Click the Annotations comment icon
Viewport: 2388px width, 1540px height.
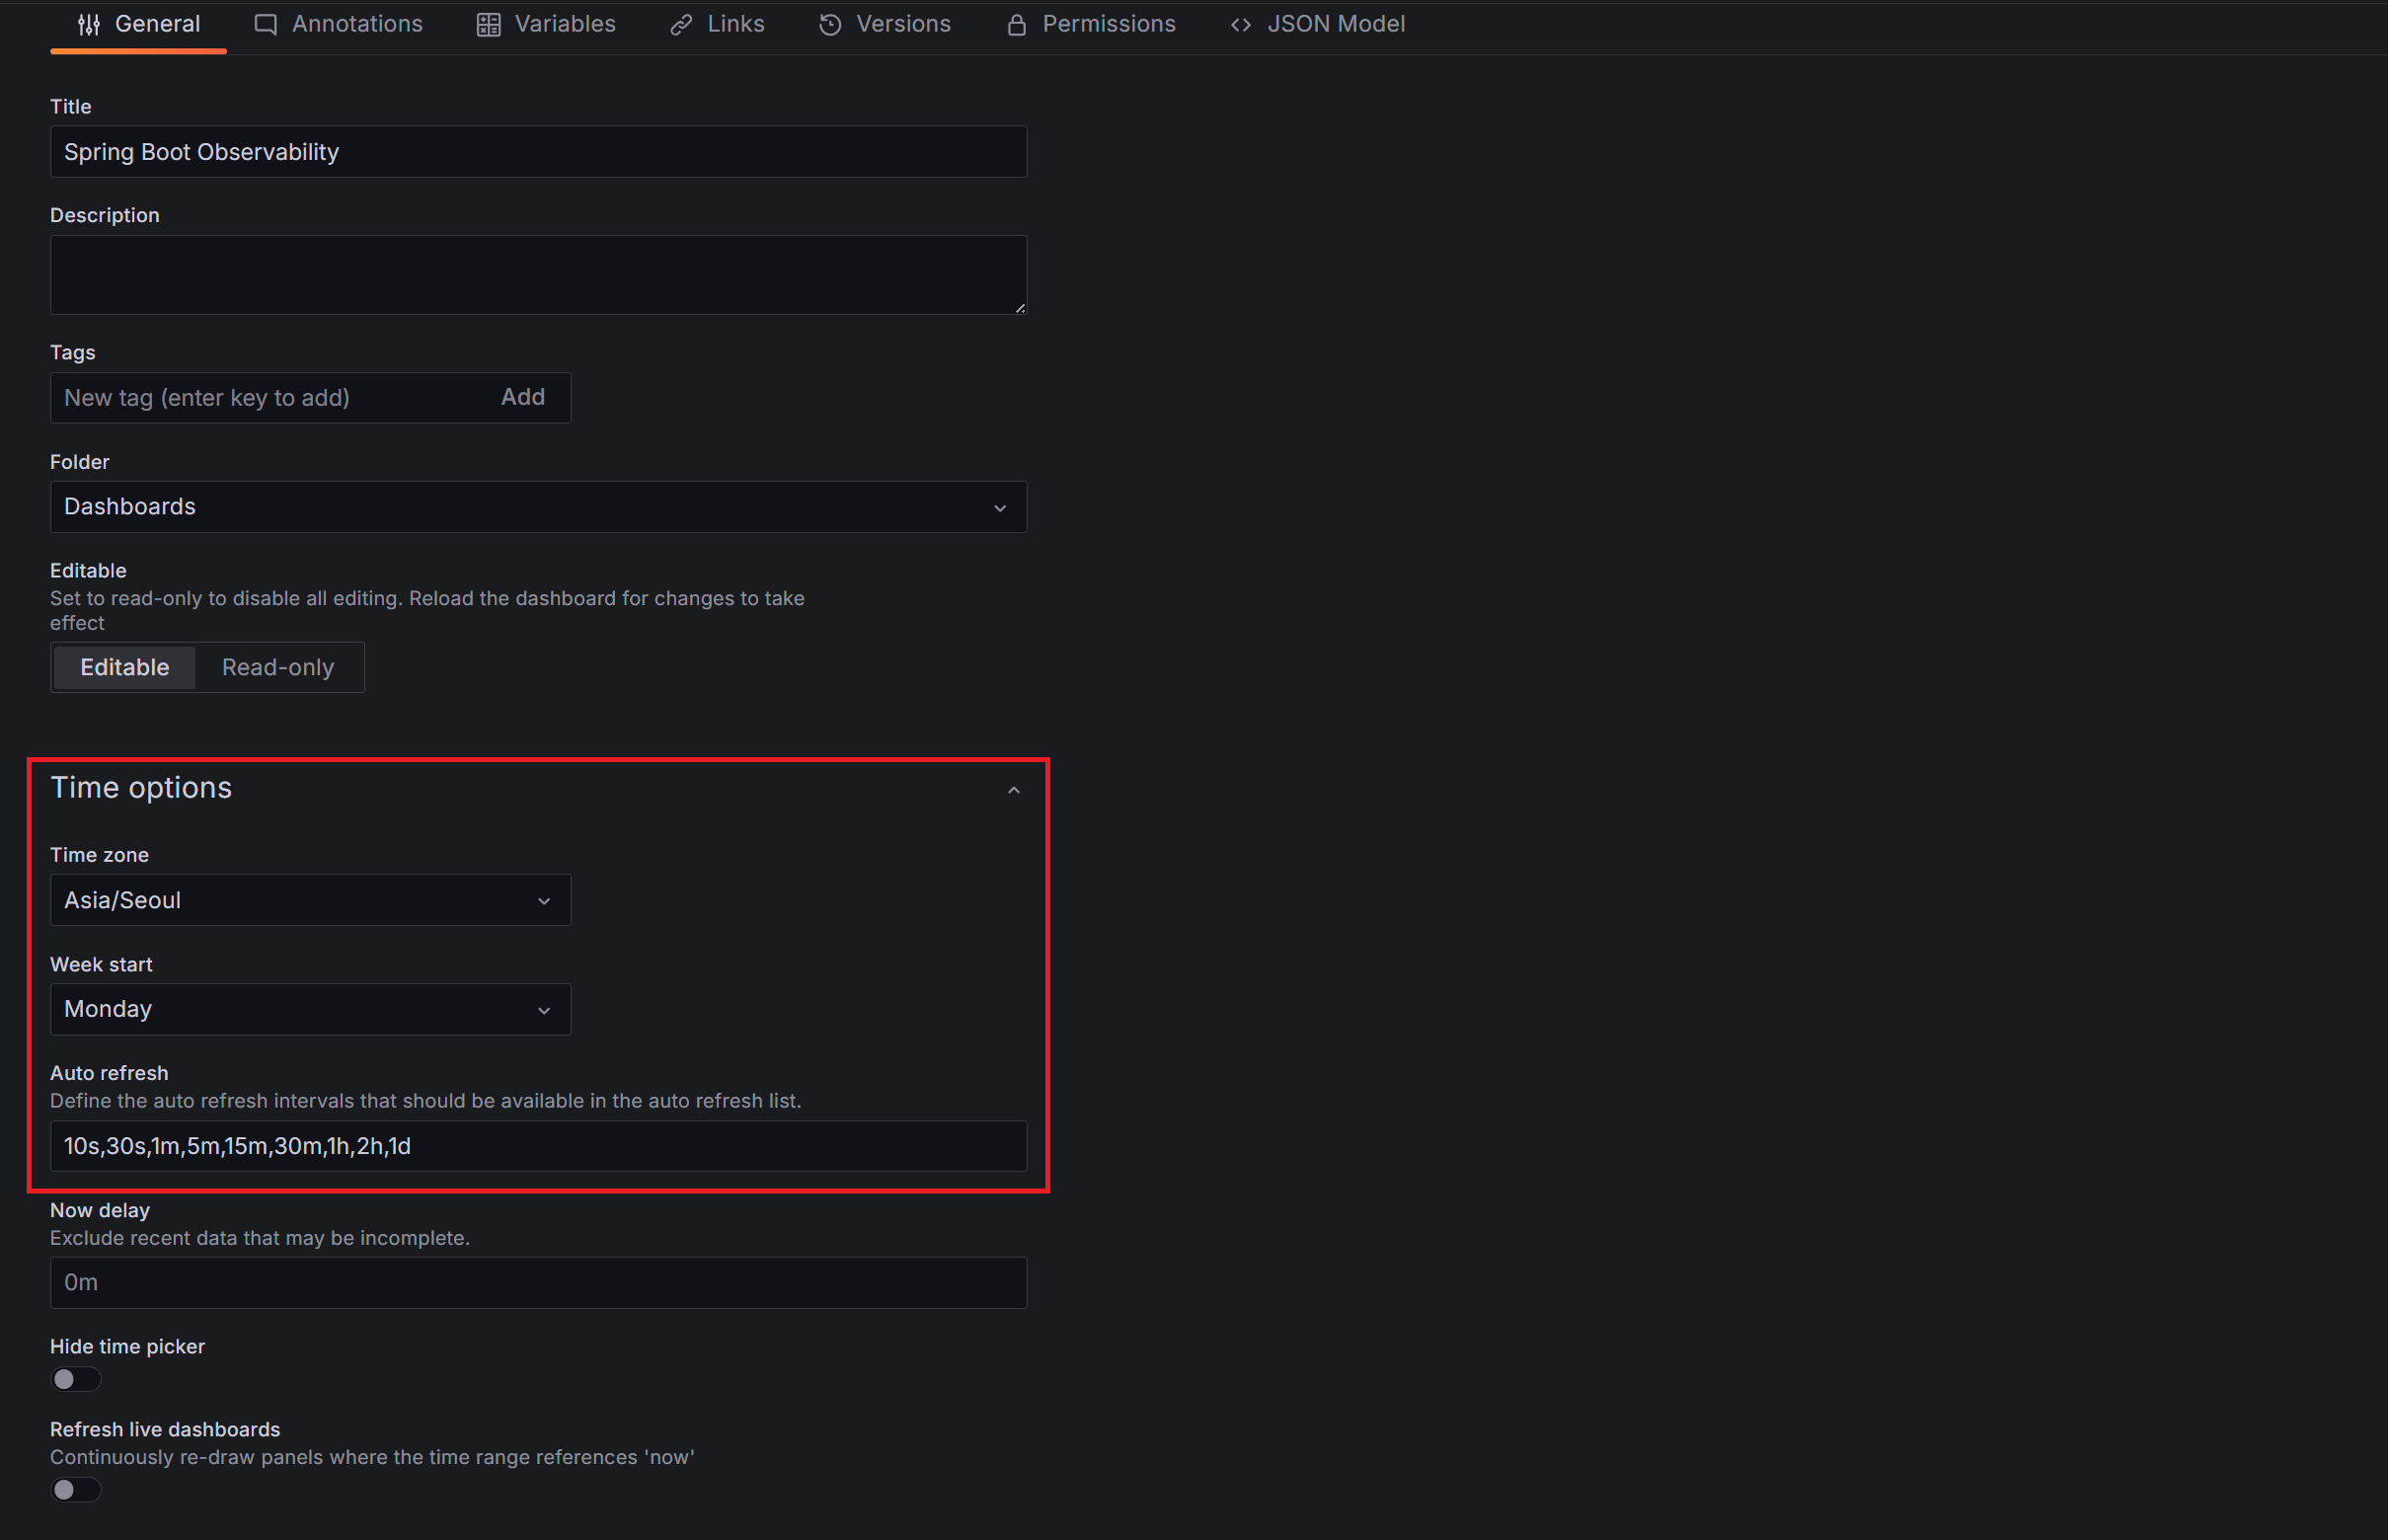[265, 25]
